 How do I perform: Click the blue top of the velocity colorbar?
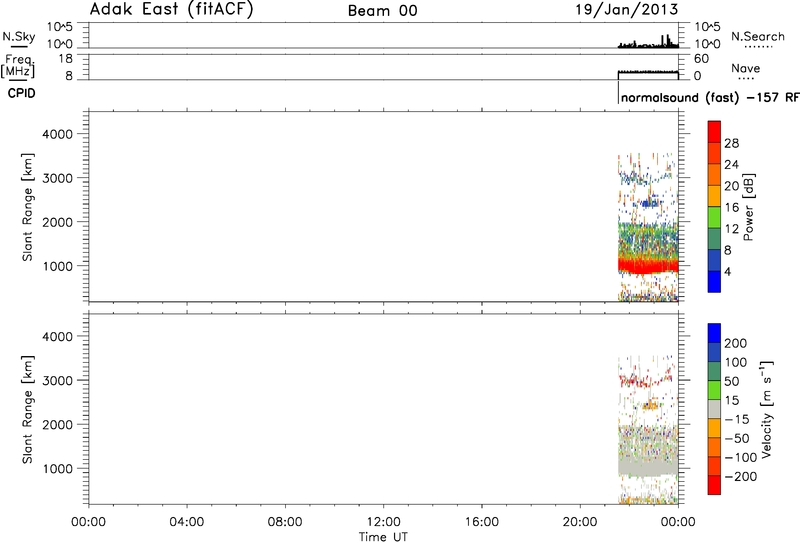click(714, 333)
